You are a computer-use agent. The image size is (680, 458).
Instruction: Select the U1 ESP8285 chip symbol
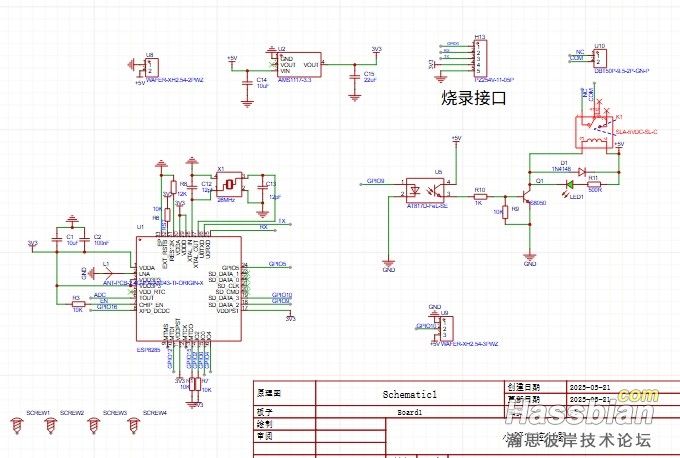pos(189,289)
